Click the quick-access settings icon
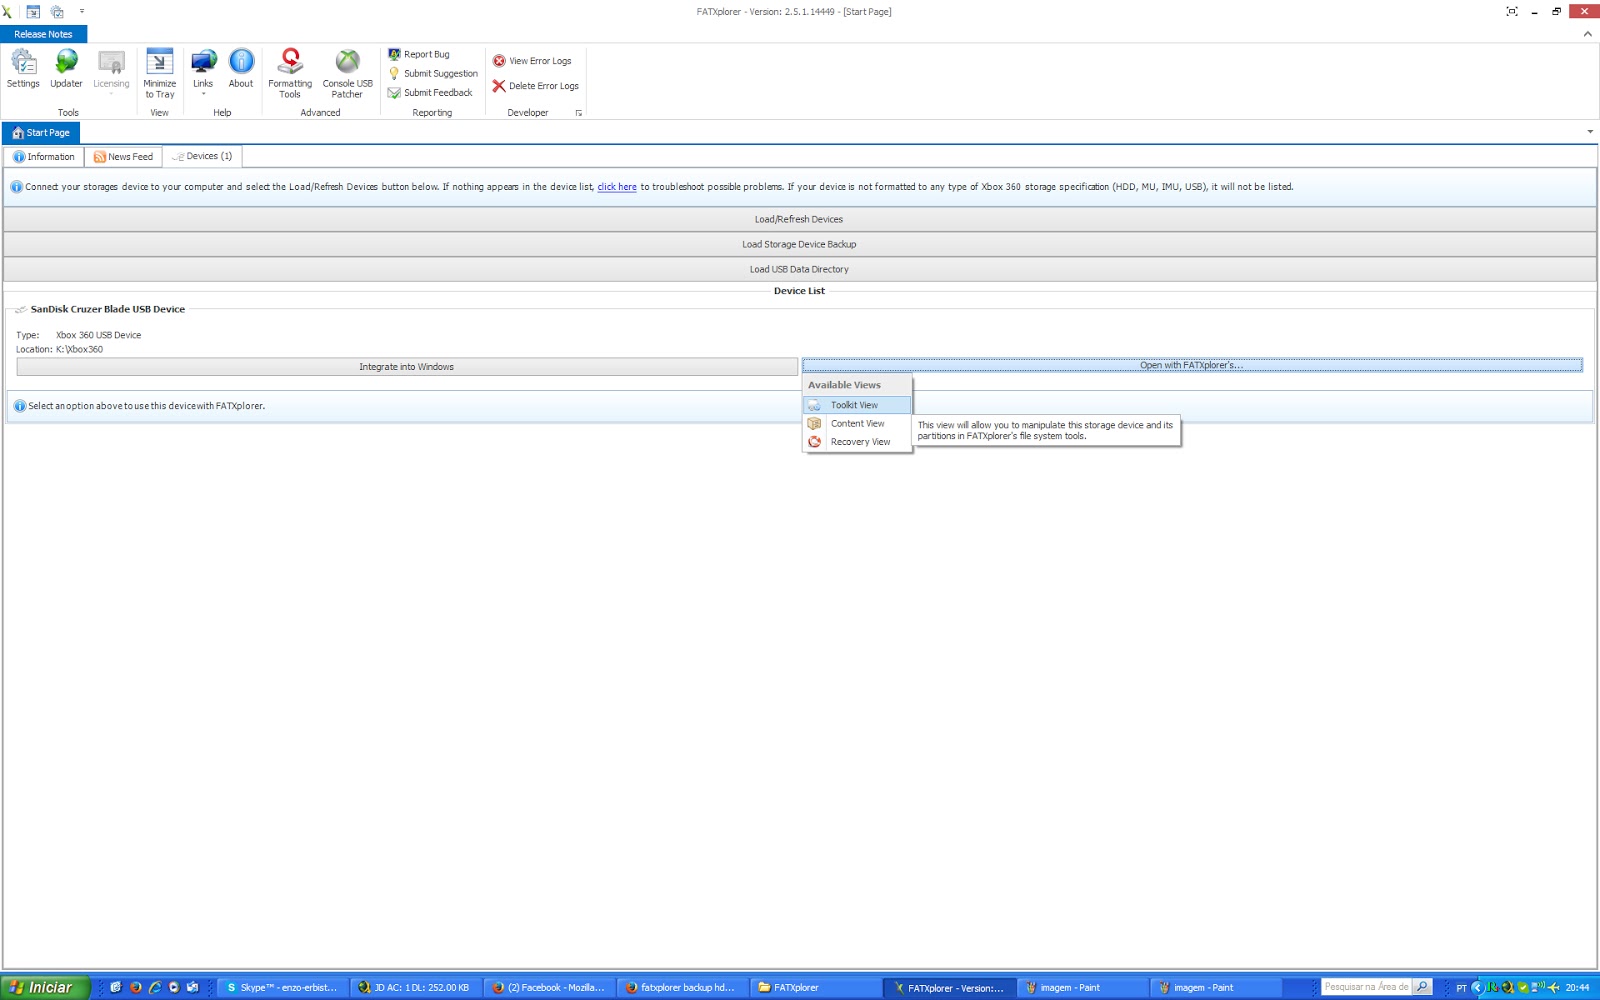This screenshot has height=1000, width=1600. point(57,12)
